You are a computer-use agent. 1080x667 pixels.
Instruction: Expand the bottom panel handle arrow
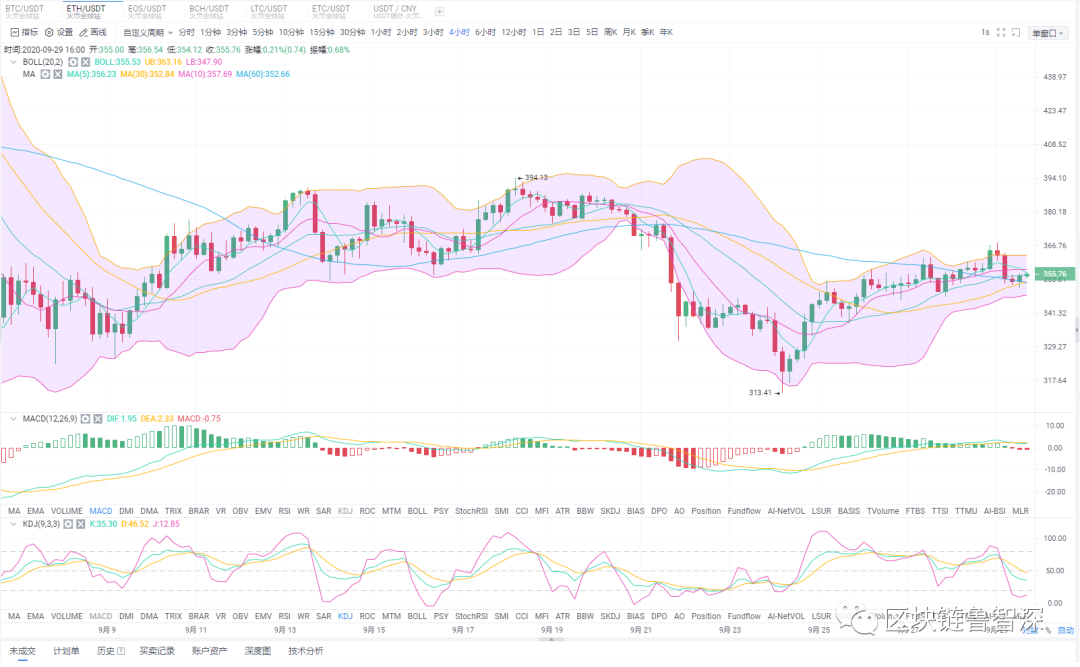click(551, 639)
